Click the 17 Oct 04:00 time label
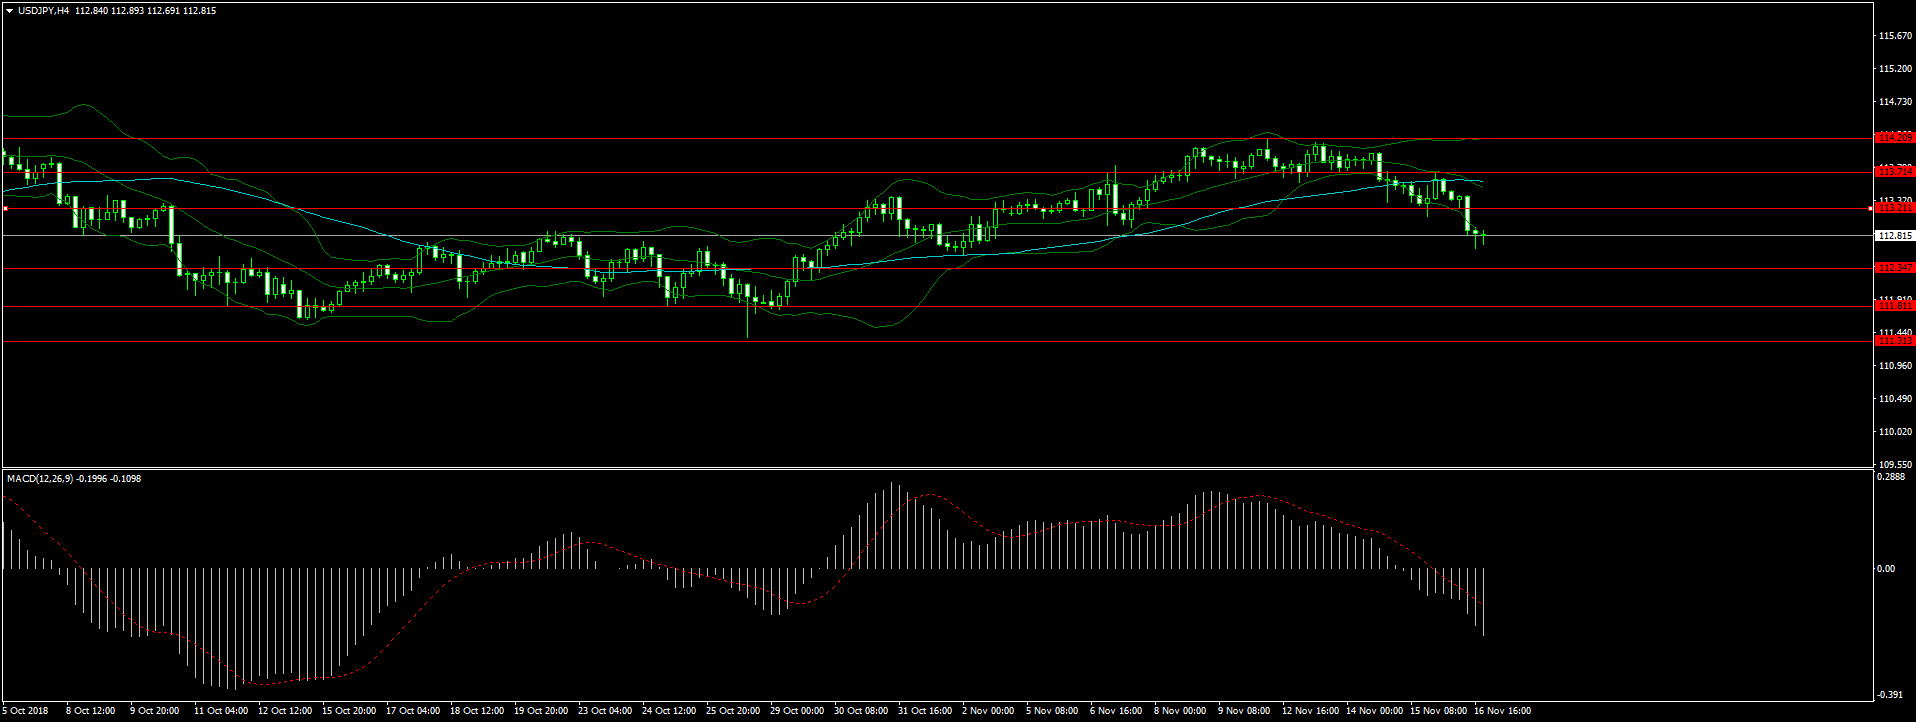Image resolution: width=1916 pixels, height=722 pixels. pos(413,711)
